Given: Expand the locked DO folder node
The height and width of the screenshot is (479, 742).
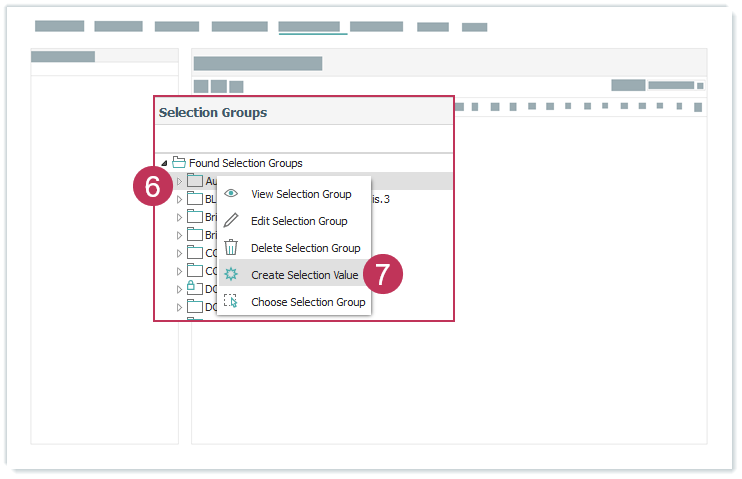Looking at the screenshot, I should tap(180, 289).
